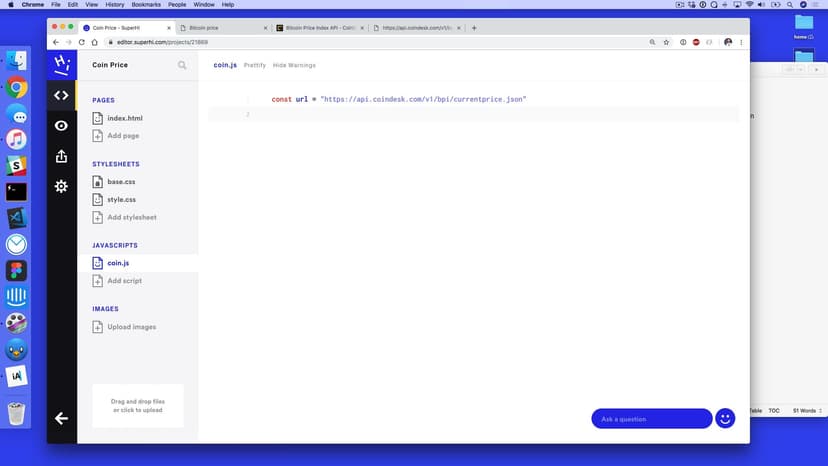The image size is (828, 466).
Task: Open the style.css stylesheet
Action: pos(121,200)
